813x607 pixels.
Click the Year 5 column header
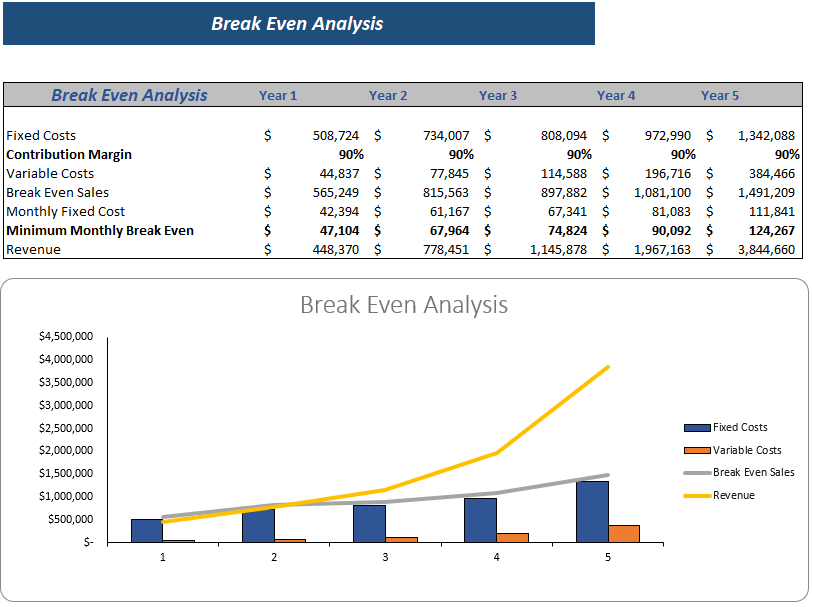tap(720, 95)
